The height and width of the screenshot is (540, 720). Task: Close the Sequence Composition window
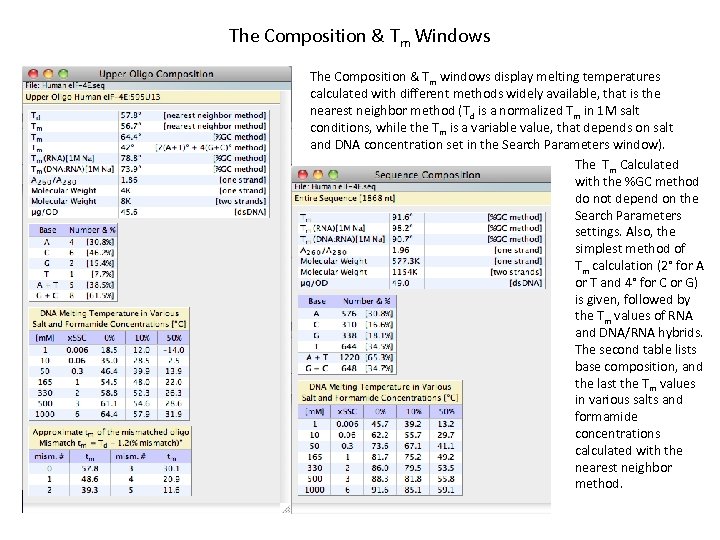click(x=303, y=174)
